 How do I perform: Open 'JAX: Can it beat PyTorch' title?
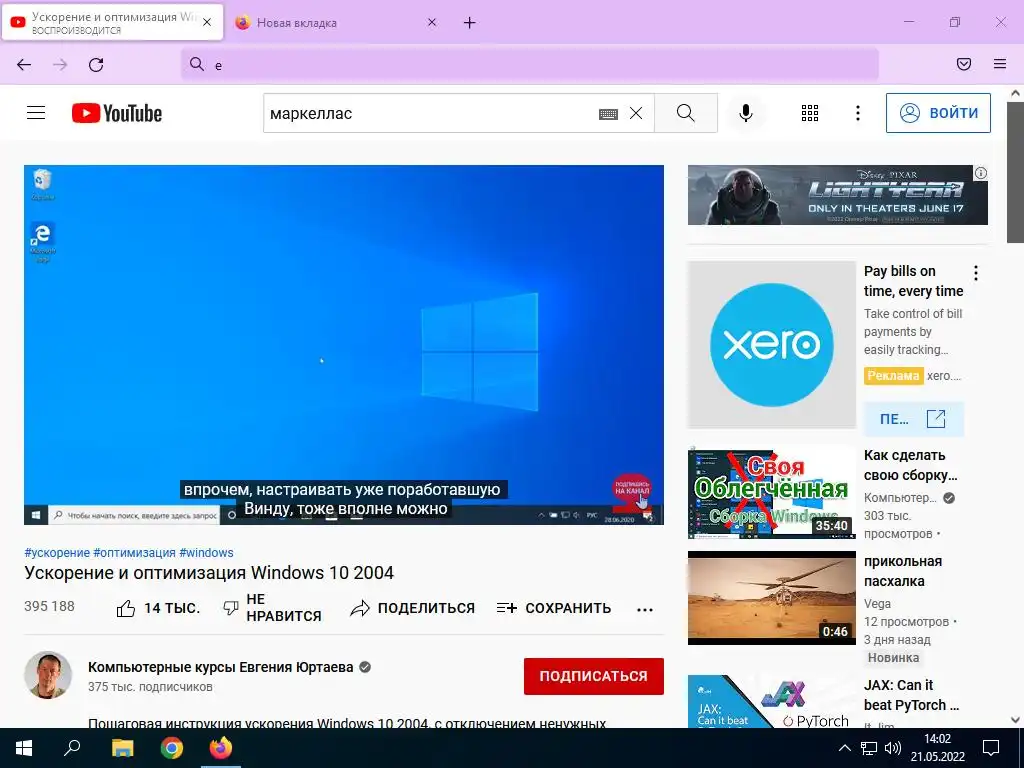tap(912, 695)
